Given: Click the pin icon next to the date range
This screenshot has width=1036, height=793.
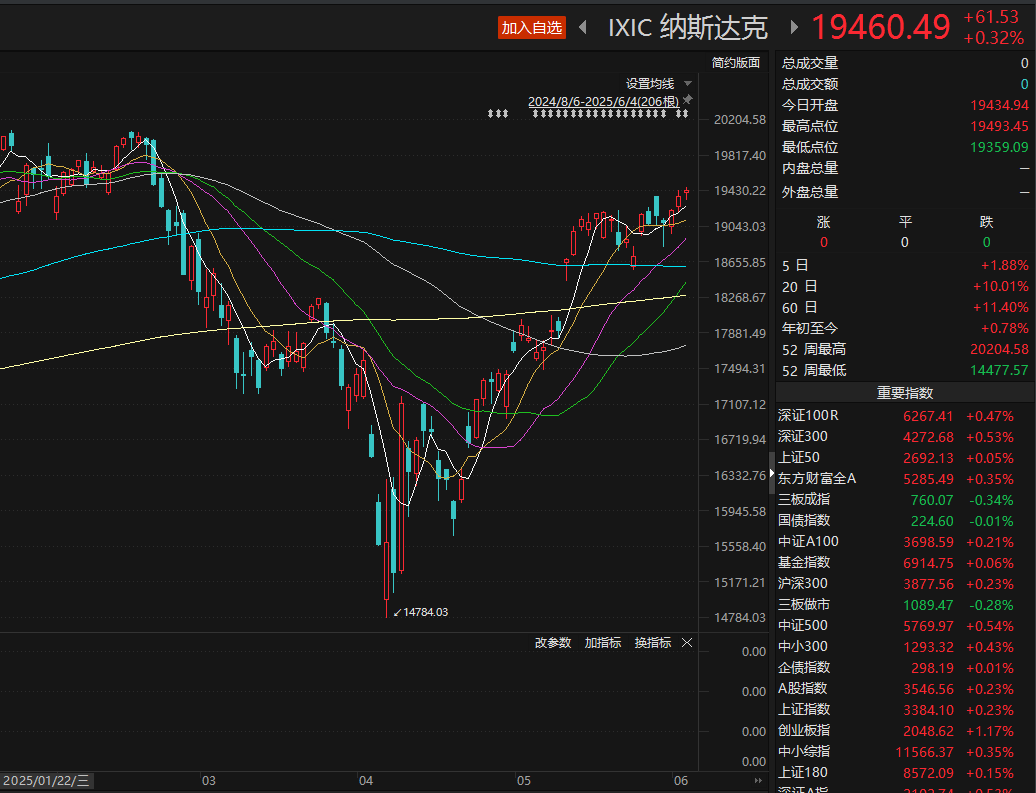Looking at the screenshot, I should (x=688, y=100).
